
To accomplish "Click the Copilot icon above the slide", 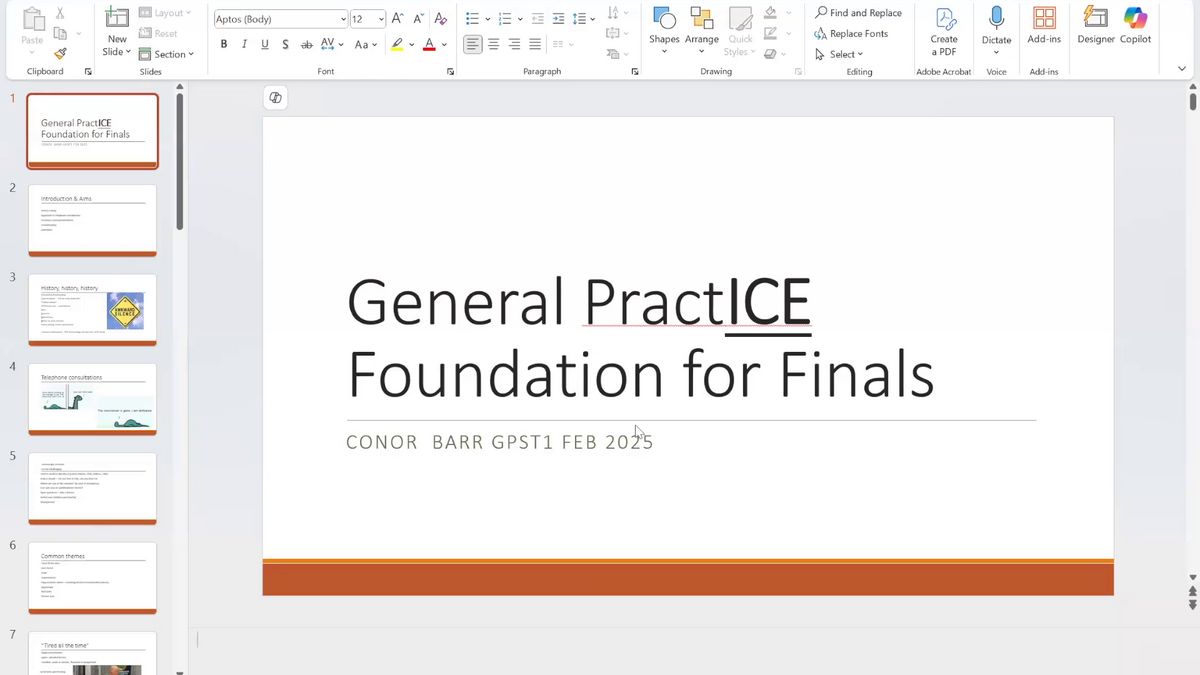I will coord(276,97).
